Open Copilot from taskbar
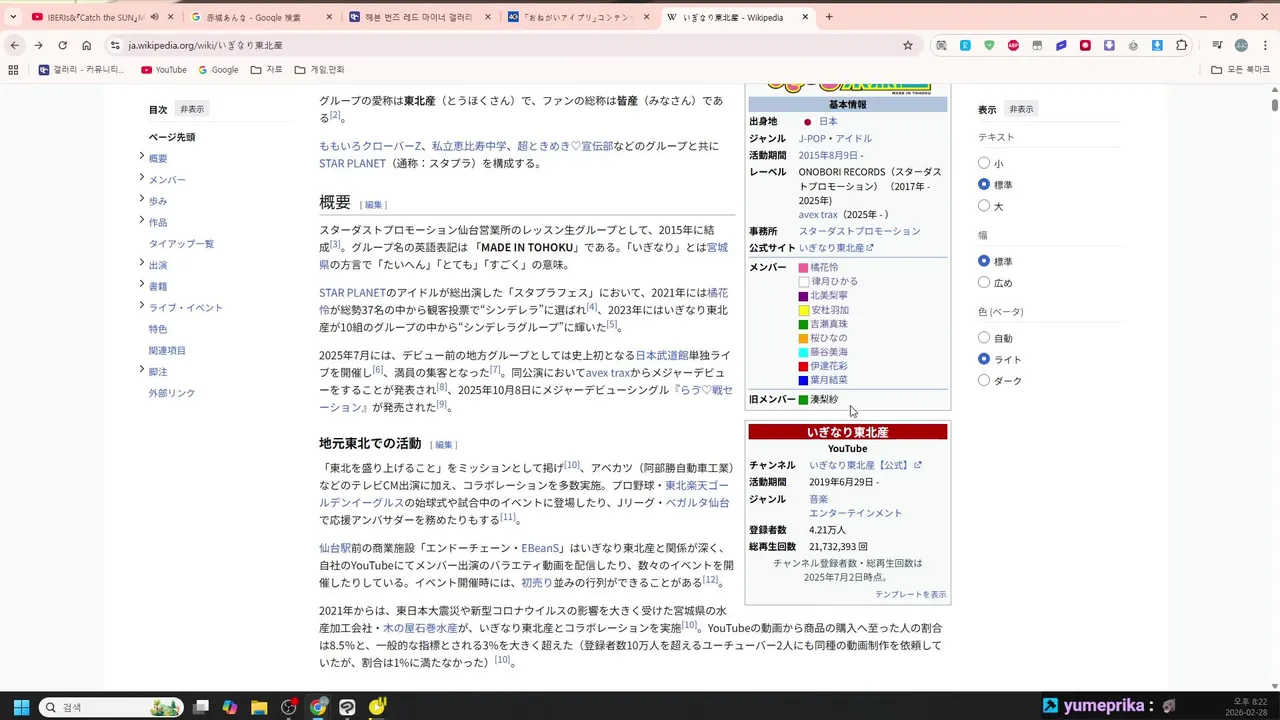The width and height of the screenshot is (1280, 720). (230, 707)
